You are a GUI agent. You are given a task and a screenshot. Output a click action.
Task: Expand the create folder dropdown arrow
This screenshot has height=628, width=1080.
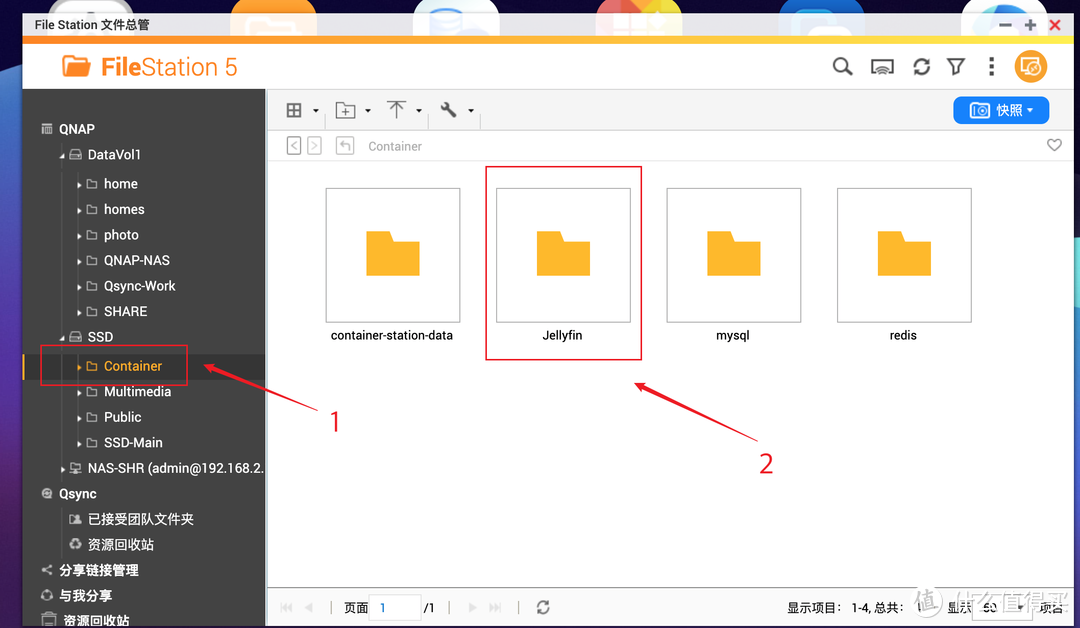(368, 110)
